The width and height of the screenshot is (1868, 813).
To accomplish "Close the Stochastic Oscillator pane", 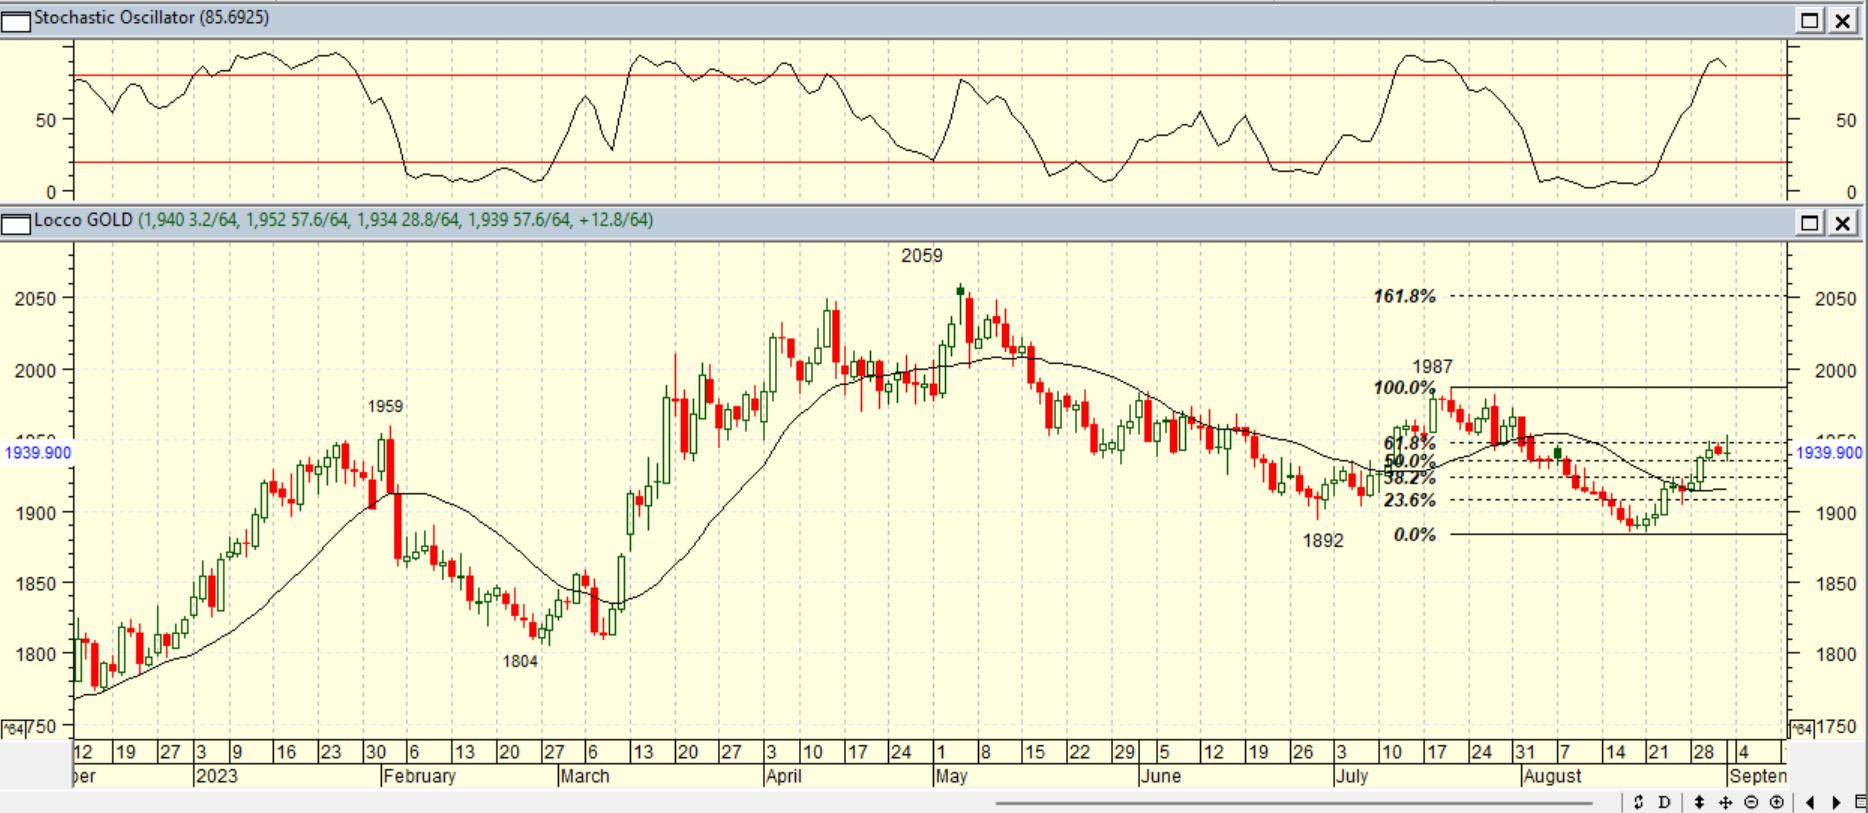I will tap(1843, 20).
